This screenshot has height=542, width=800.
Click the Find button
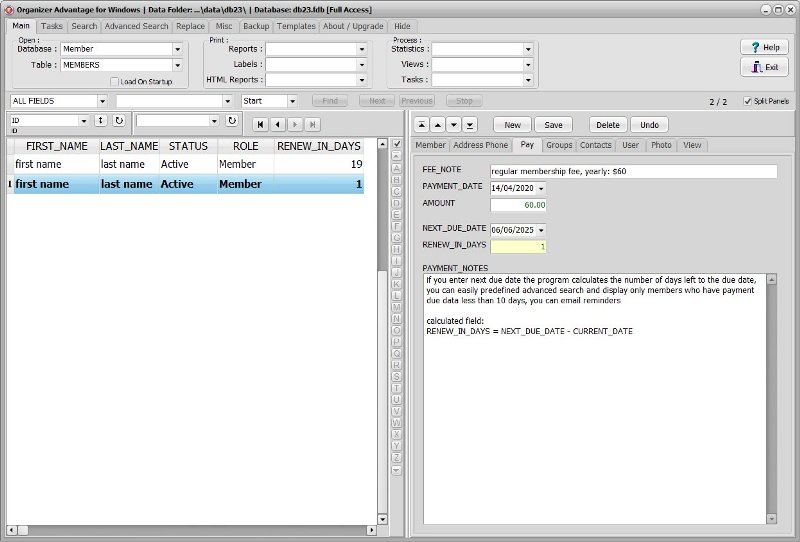[330, 101]
